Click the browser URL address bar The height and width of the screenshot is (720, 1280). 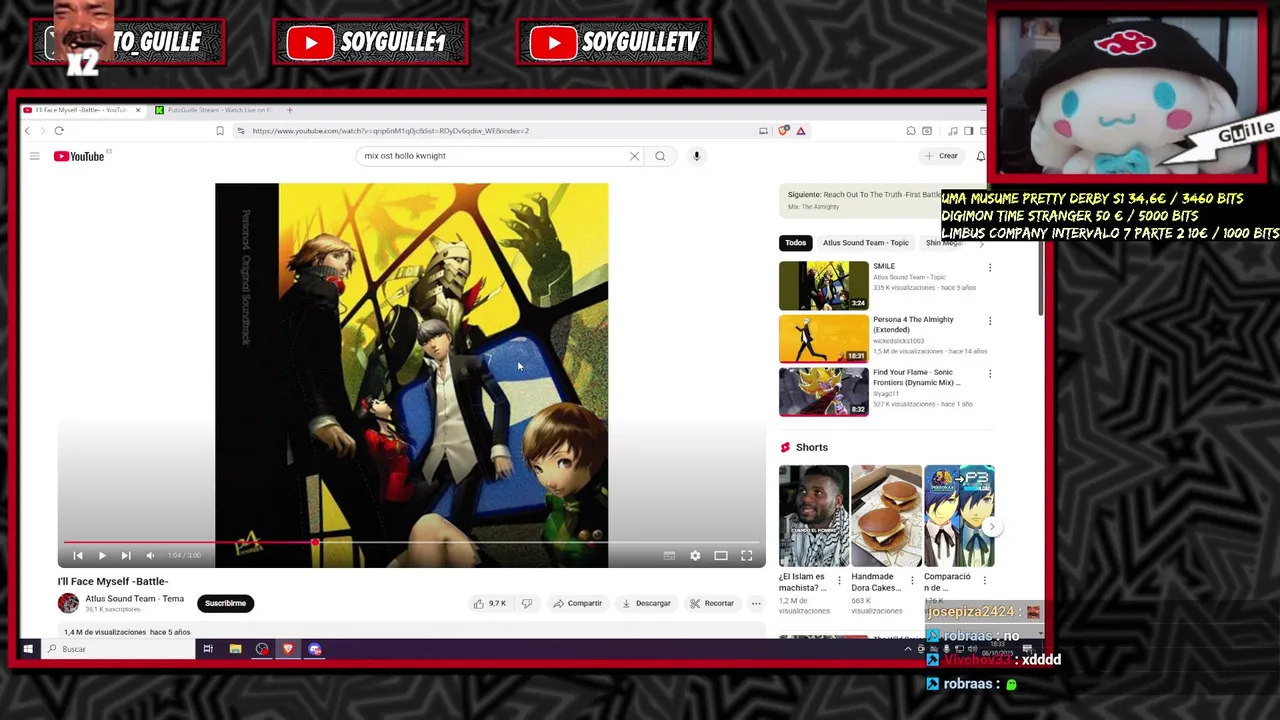(x=500, y=131)
